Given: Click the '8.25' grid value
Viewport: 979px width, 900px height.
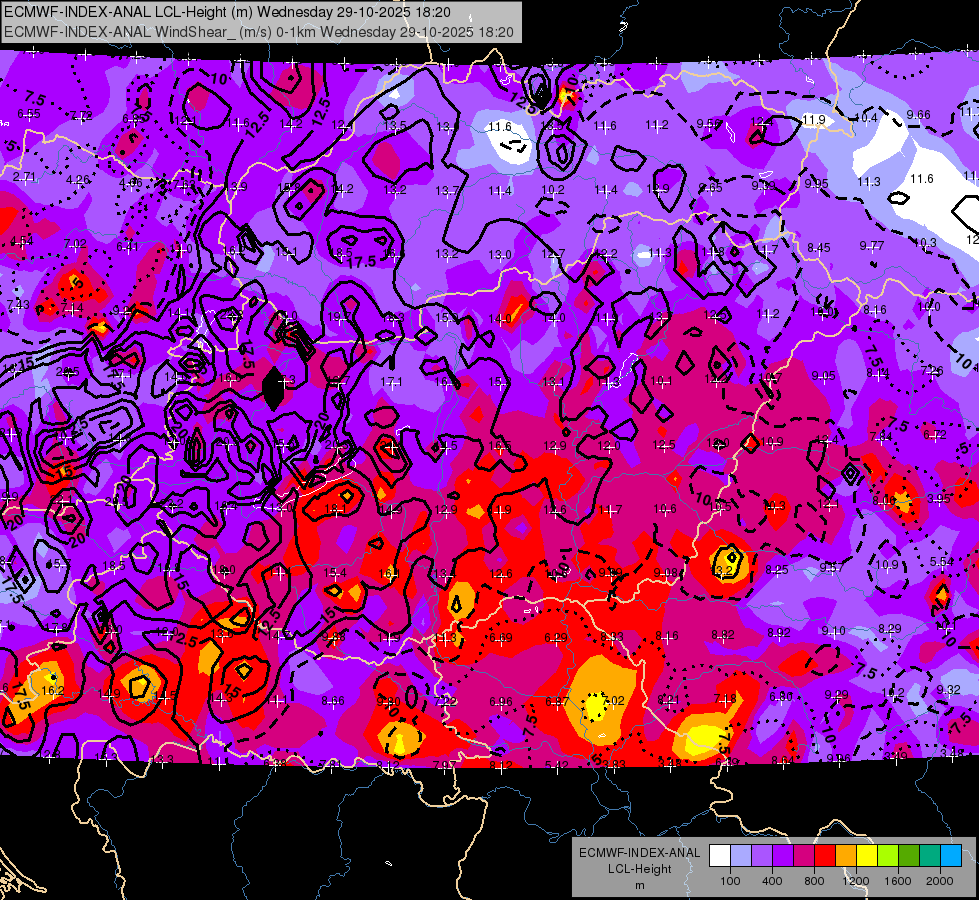Looking at the screenshot, I should [x=777, y=569].
